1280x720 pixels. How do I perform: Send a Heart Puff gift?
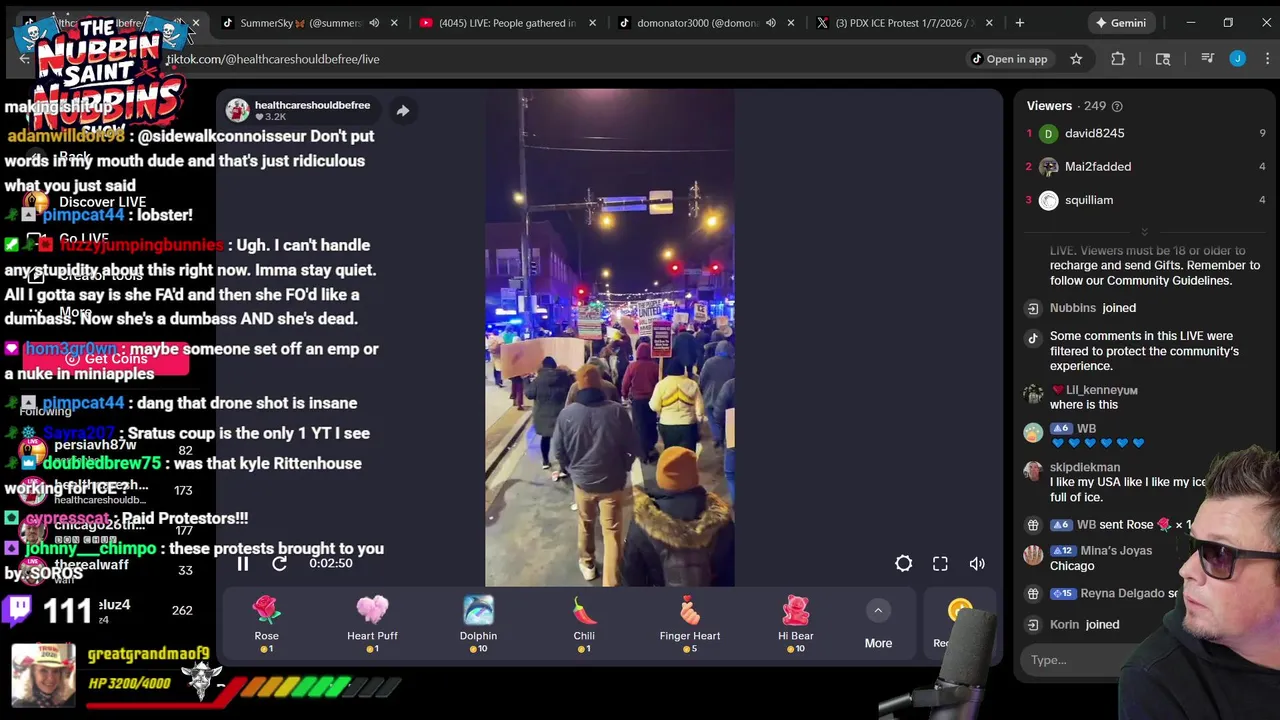point(372,624)
